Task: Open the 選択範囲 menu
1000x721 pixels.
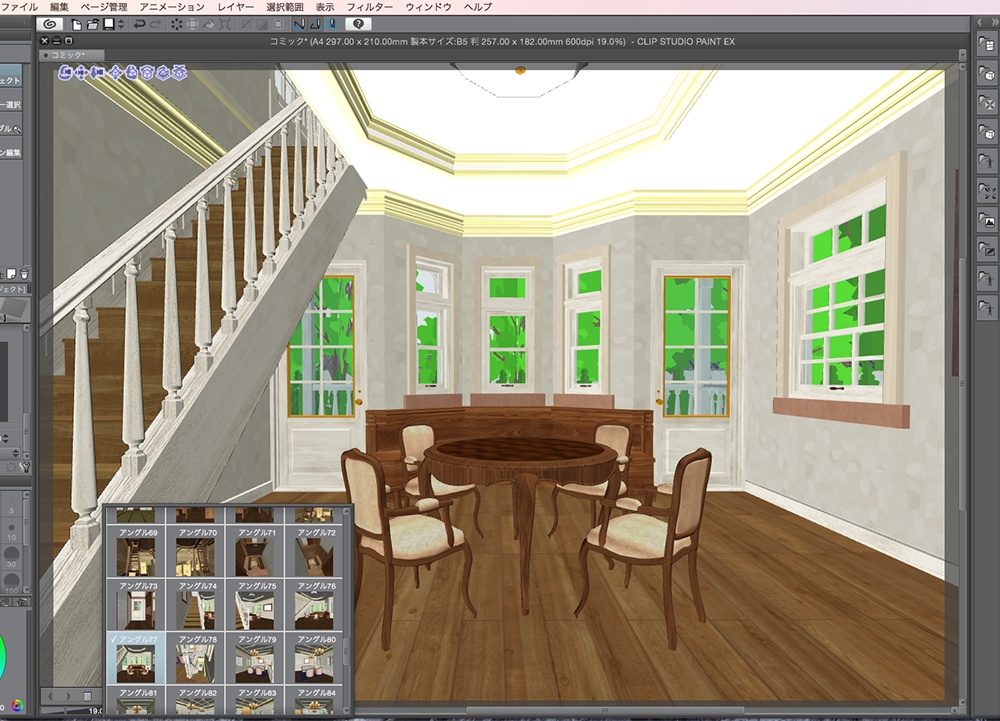Action: pos(284,7)
